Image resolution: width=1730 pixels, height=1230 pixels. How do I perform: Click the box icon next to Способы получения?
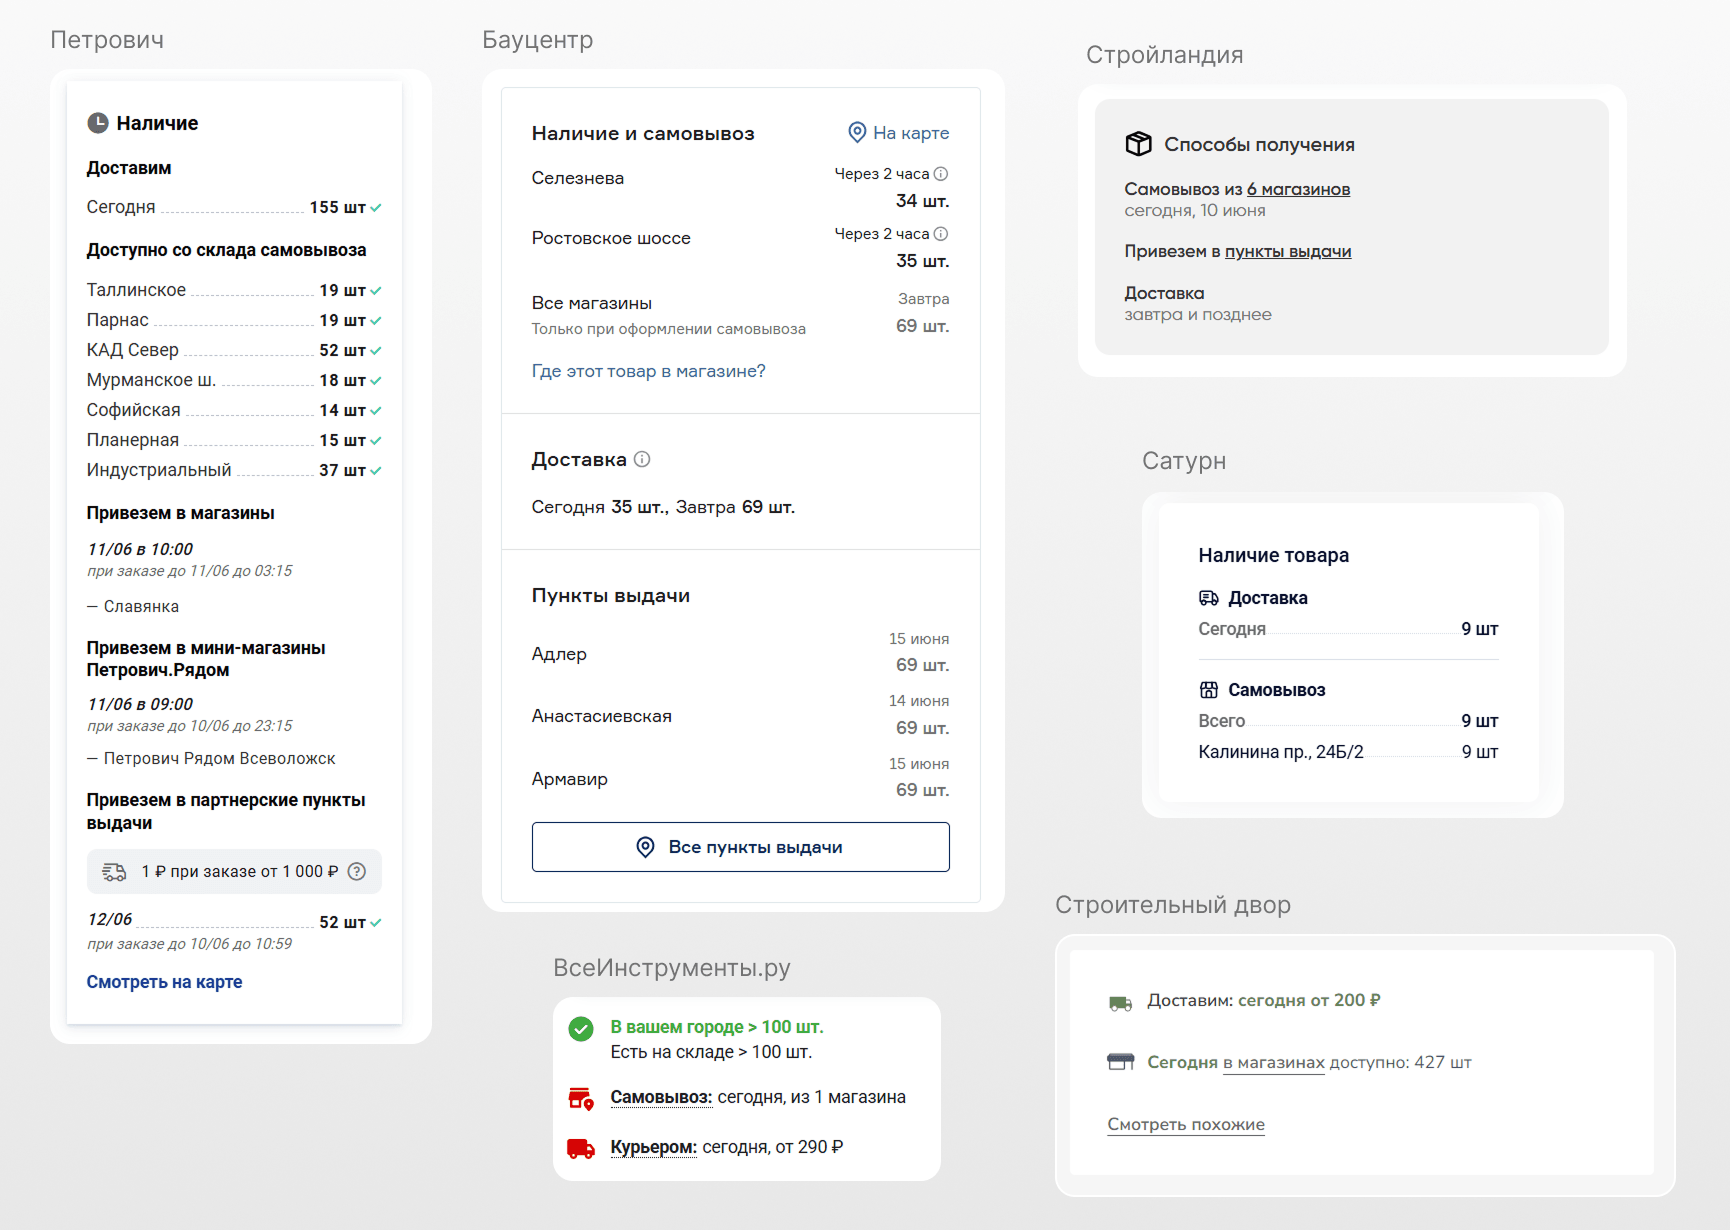click(x=1138, y=144)
